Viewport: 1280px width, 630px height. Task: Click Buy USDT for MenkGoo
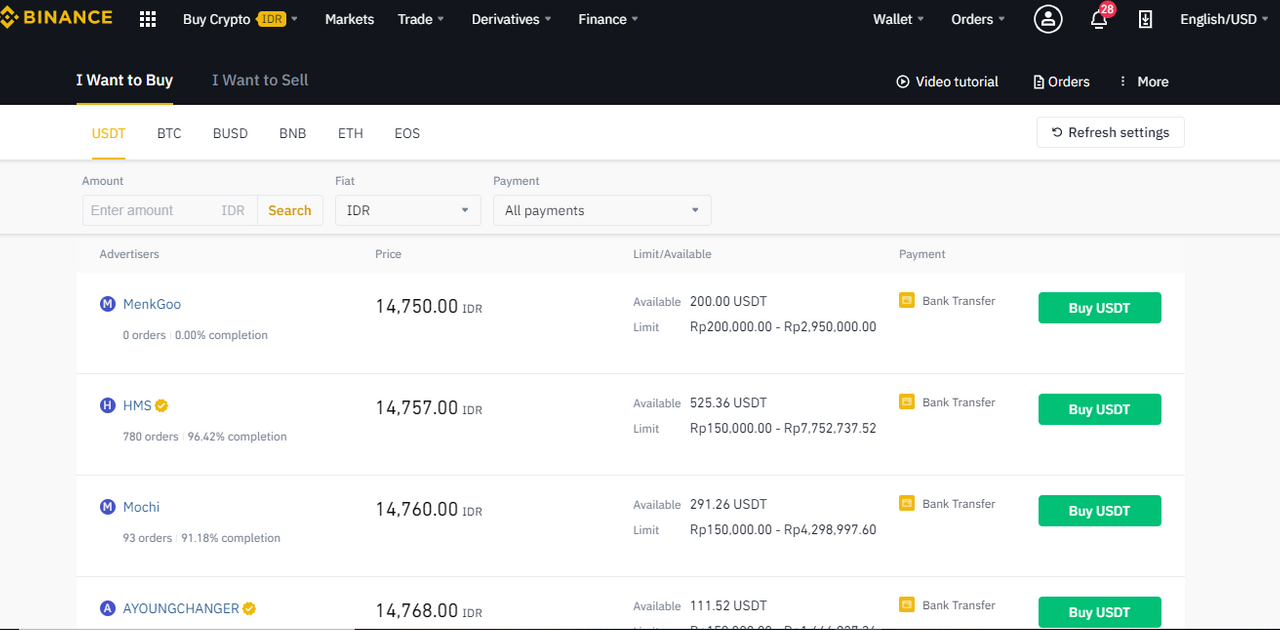click(x=1100, y=308)
